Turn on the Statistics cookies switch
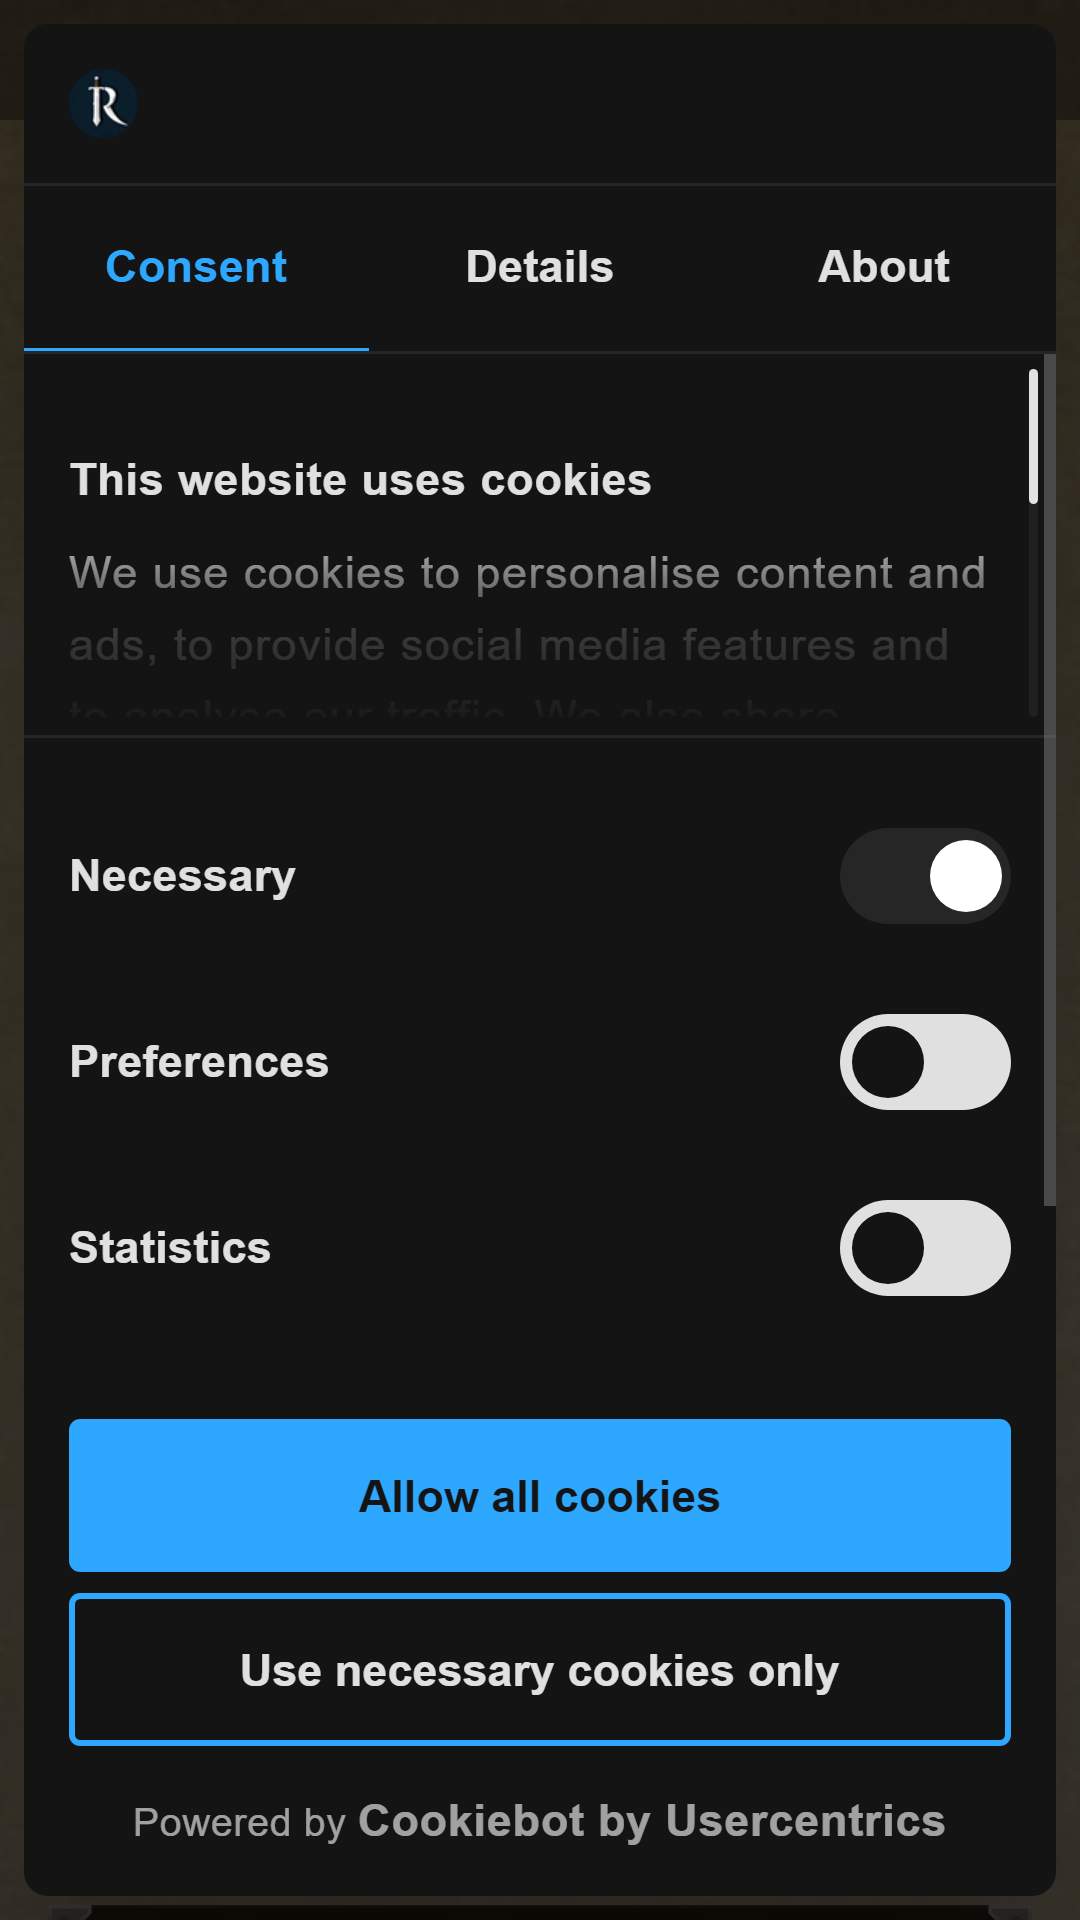Screen dimensions: 1080x1920 (925, 1248)
